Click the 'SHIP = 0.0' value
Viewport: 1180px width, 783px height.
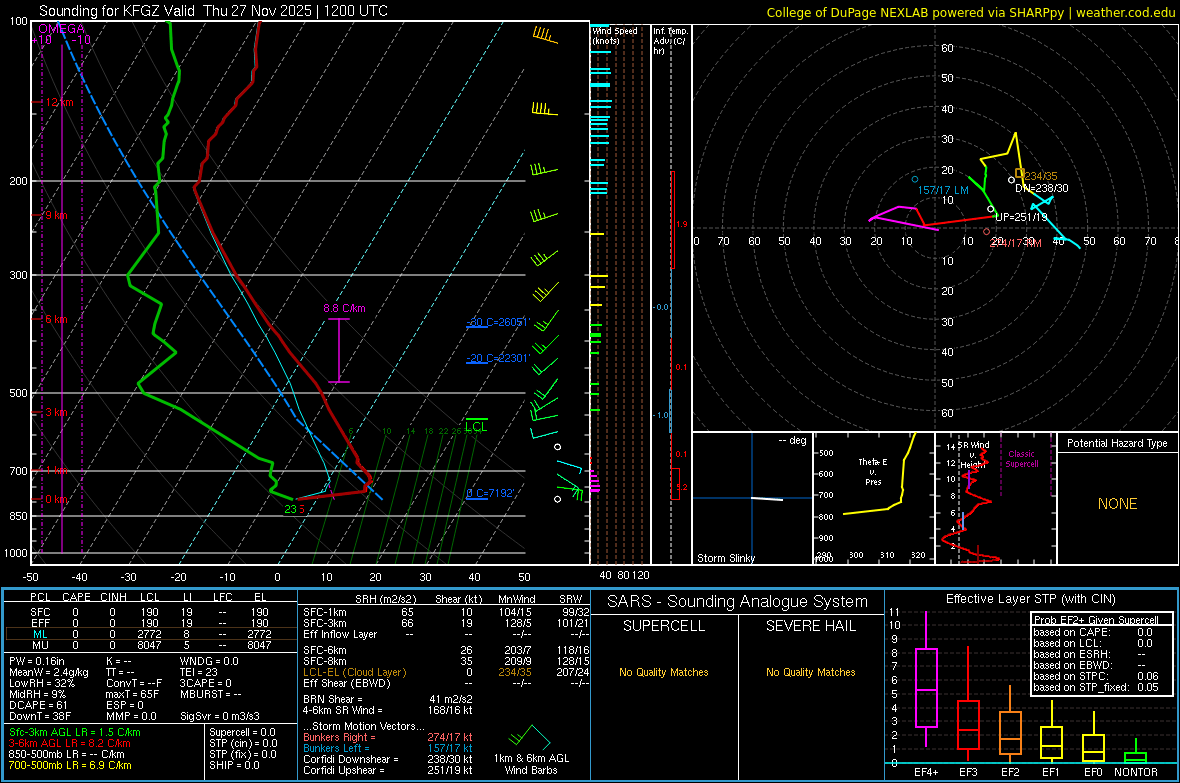point(234,765)
